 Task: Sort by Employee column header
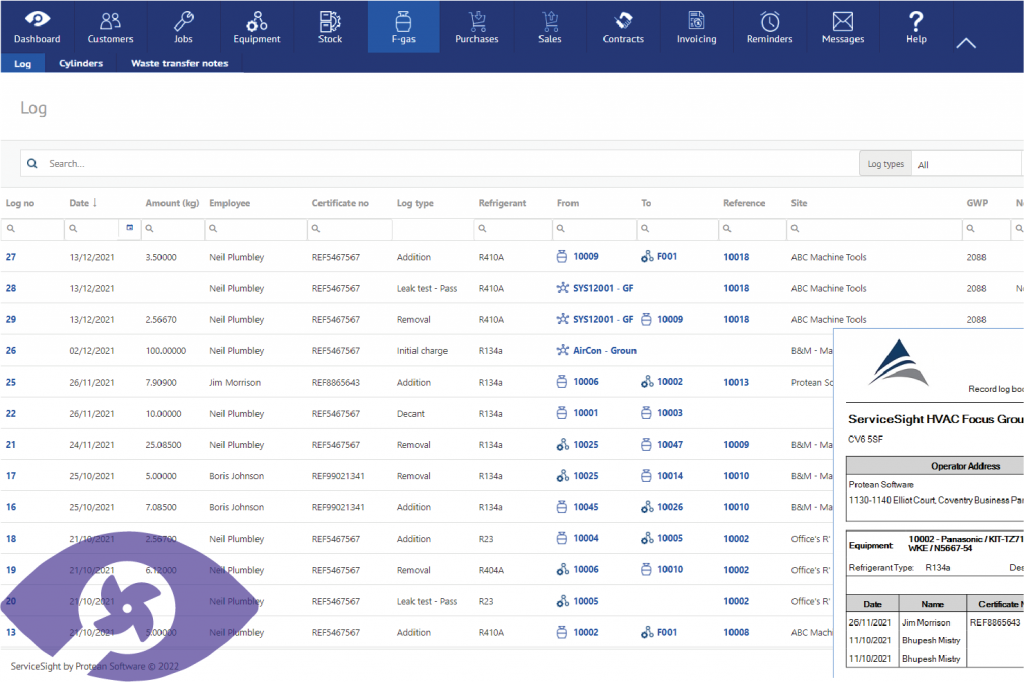tap(230, 203)
